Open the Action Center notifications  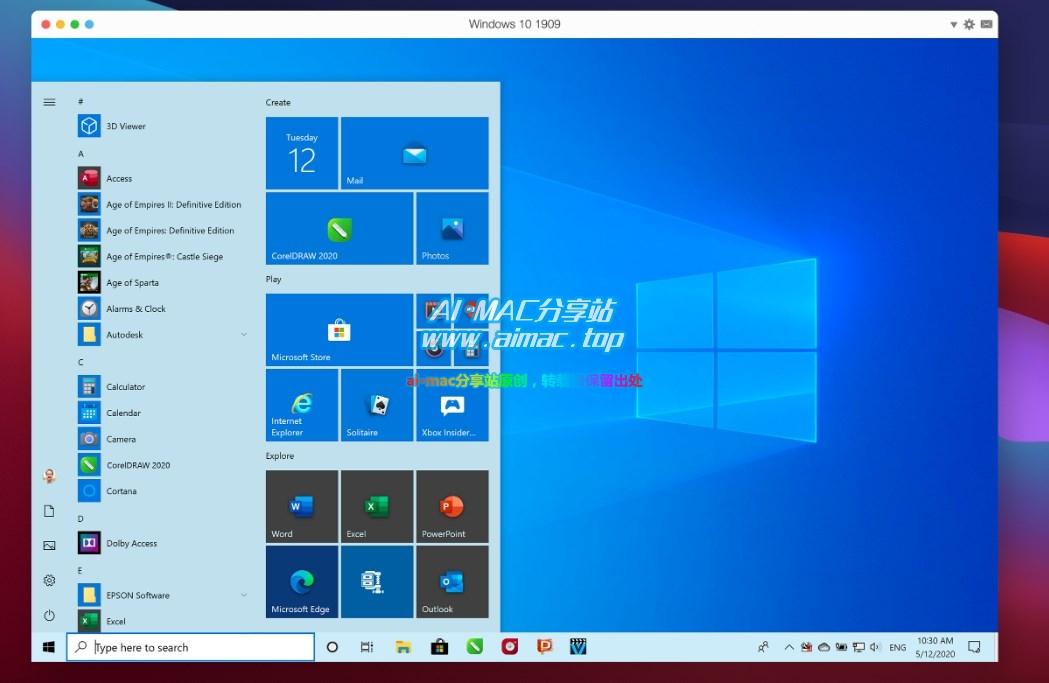(x=974, y=647)
